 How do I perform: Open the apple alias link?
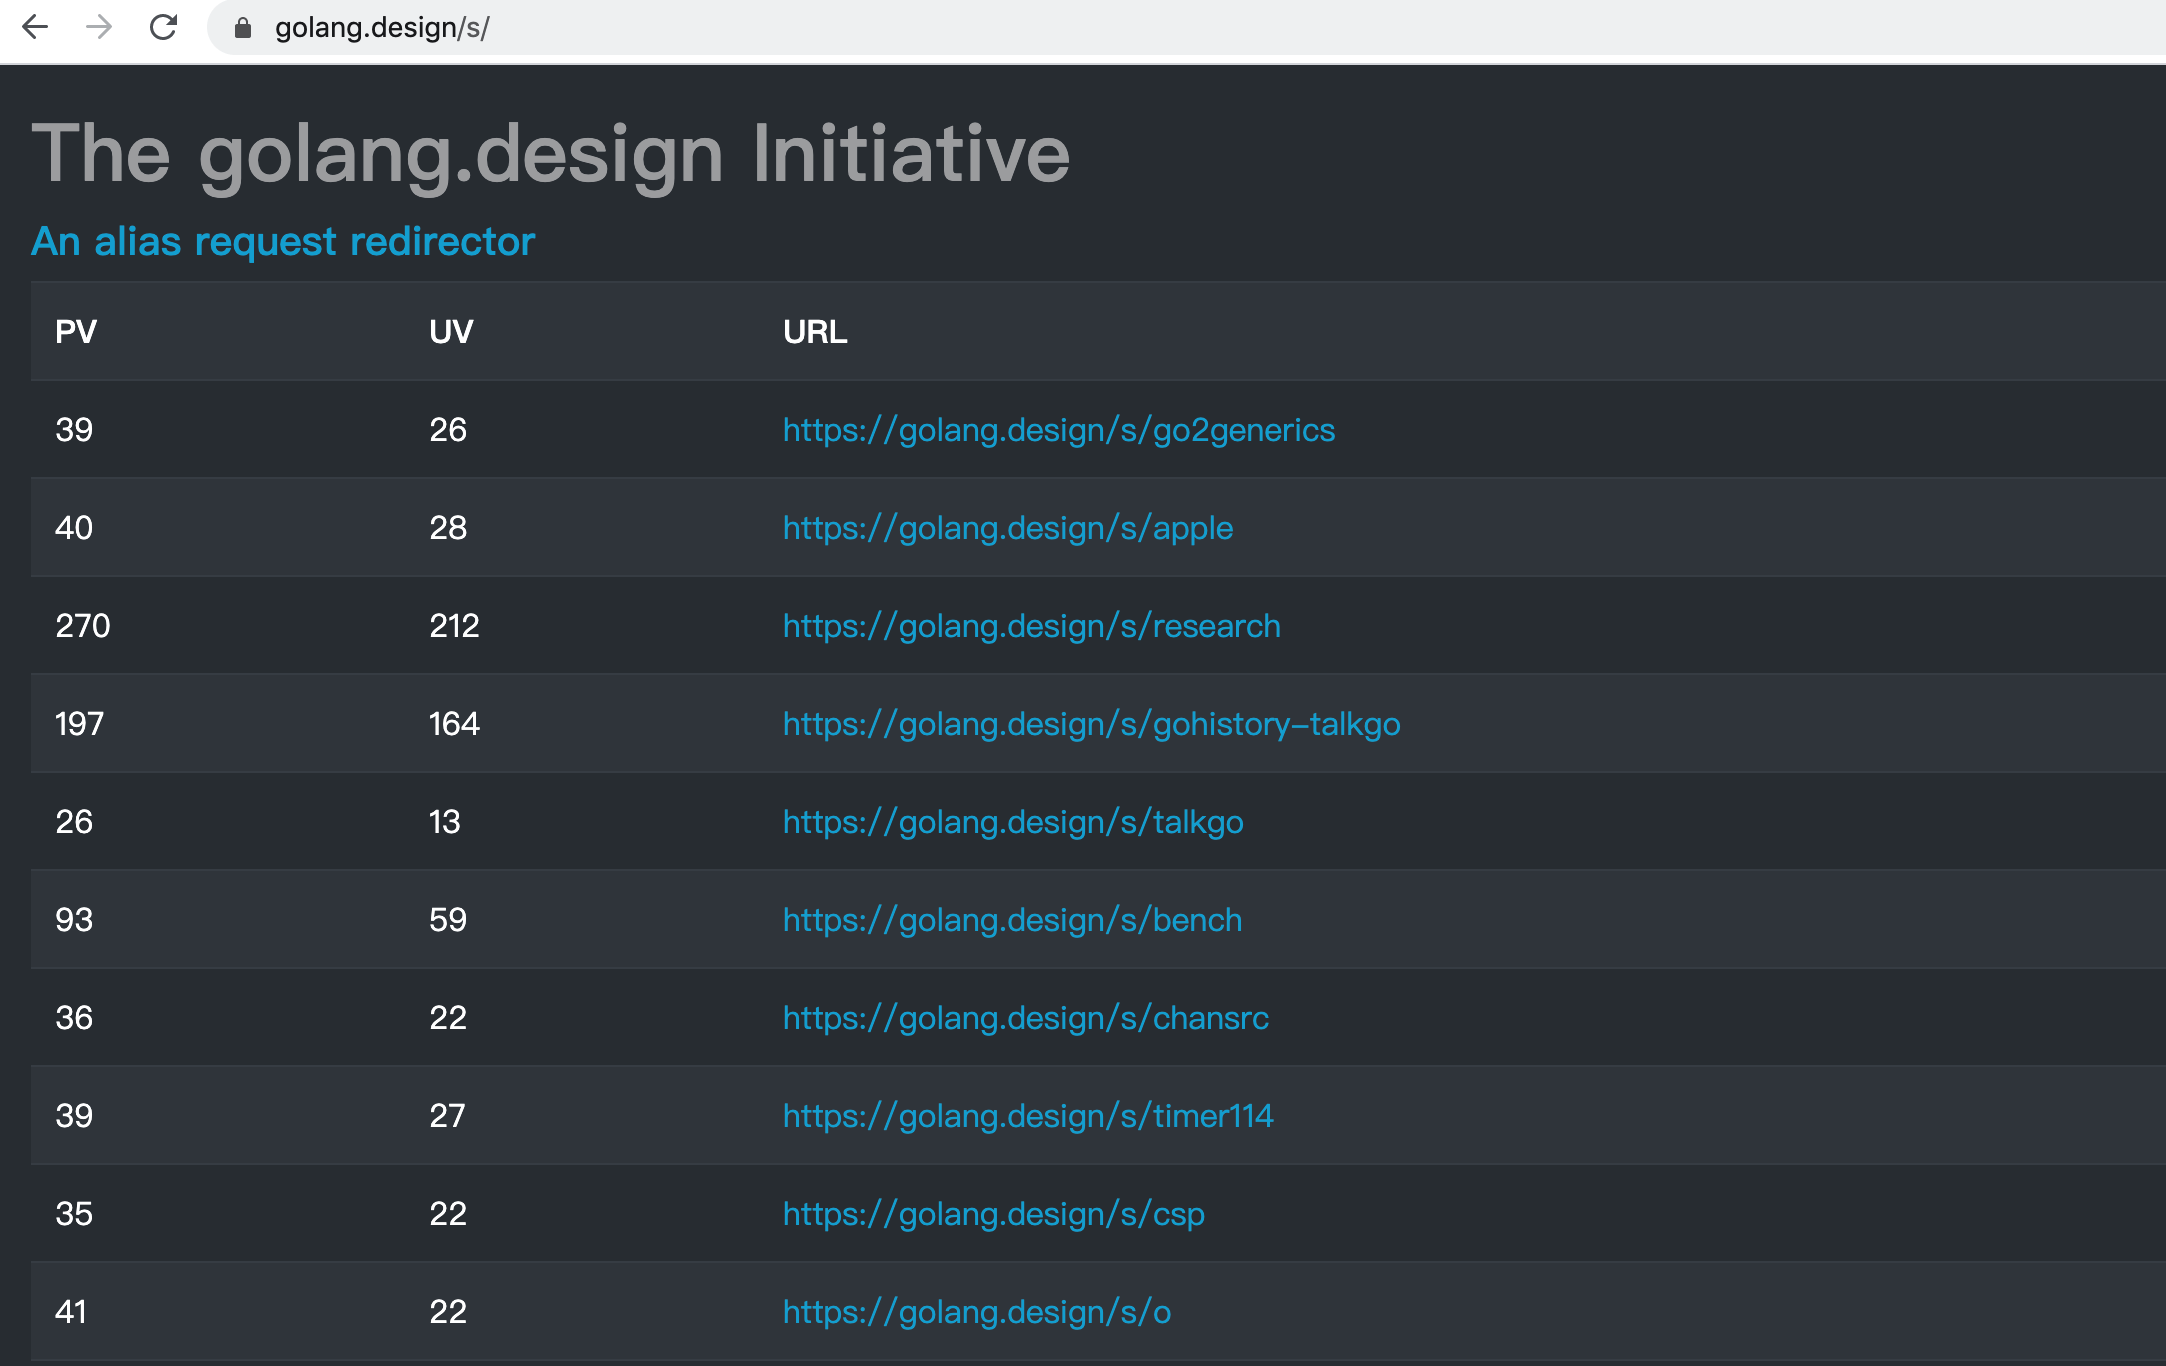pyautogui.click(x=1007, y=528)
